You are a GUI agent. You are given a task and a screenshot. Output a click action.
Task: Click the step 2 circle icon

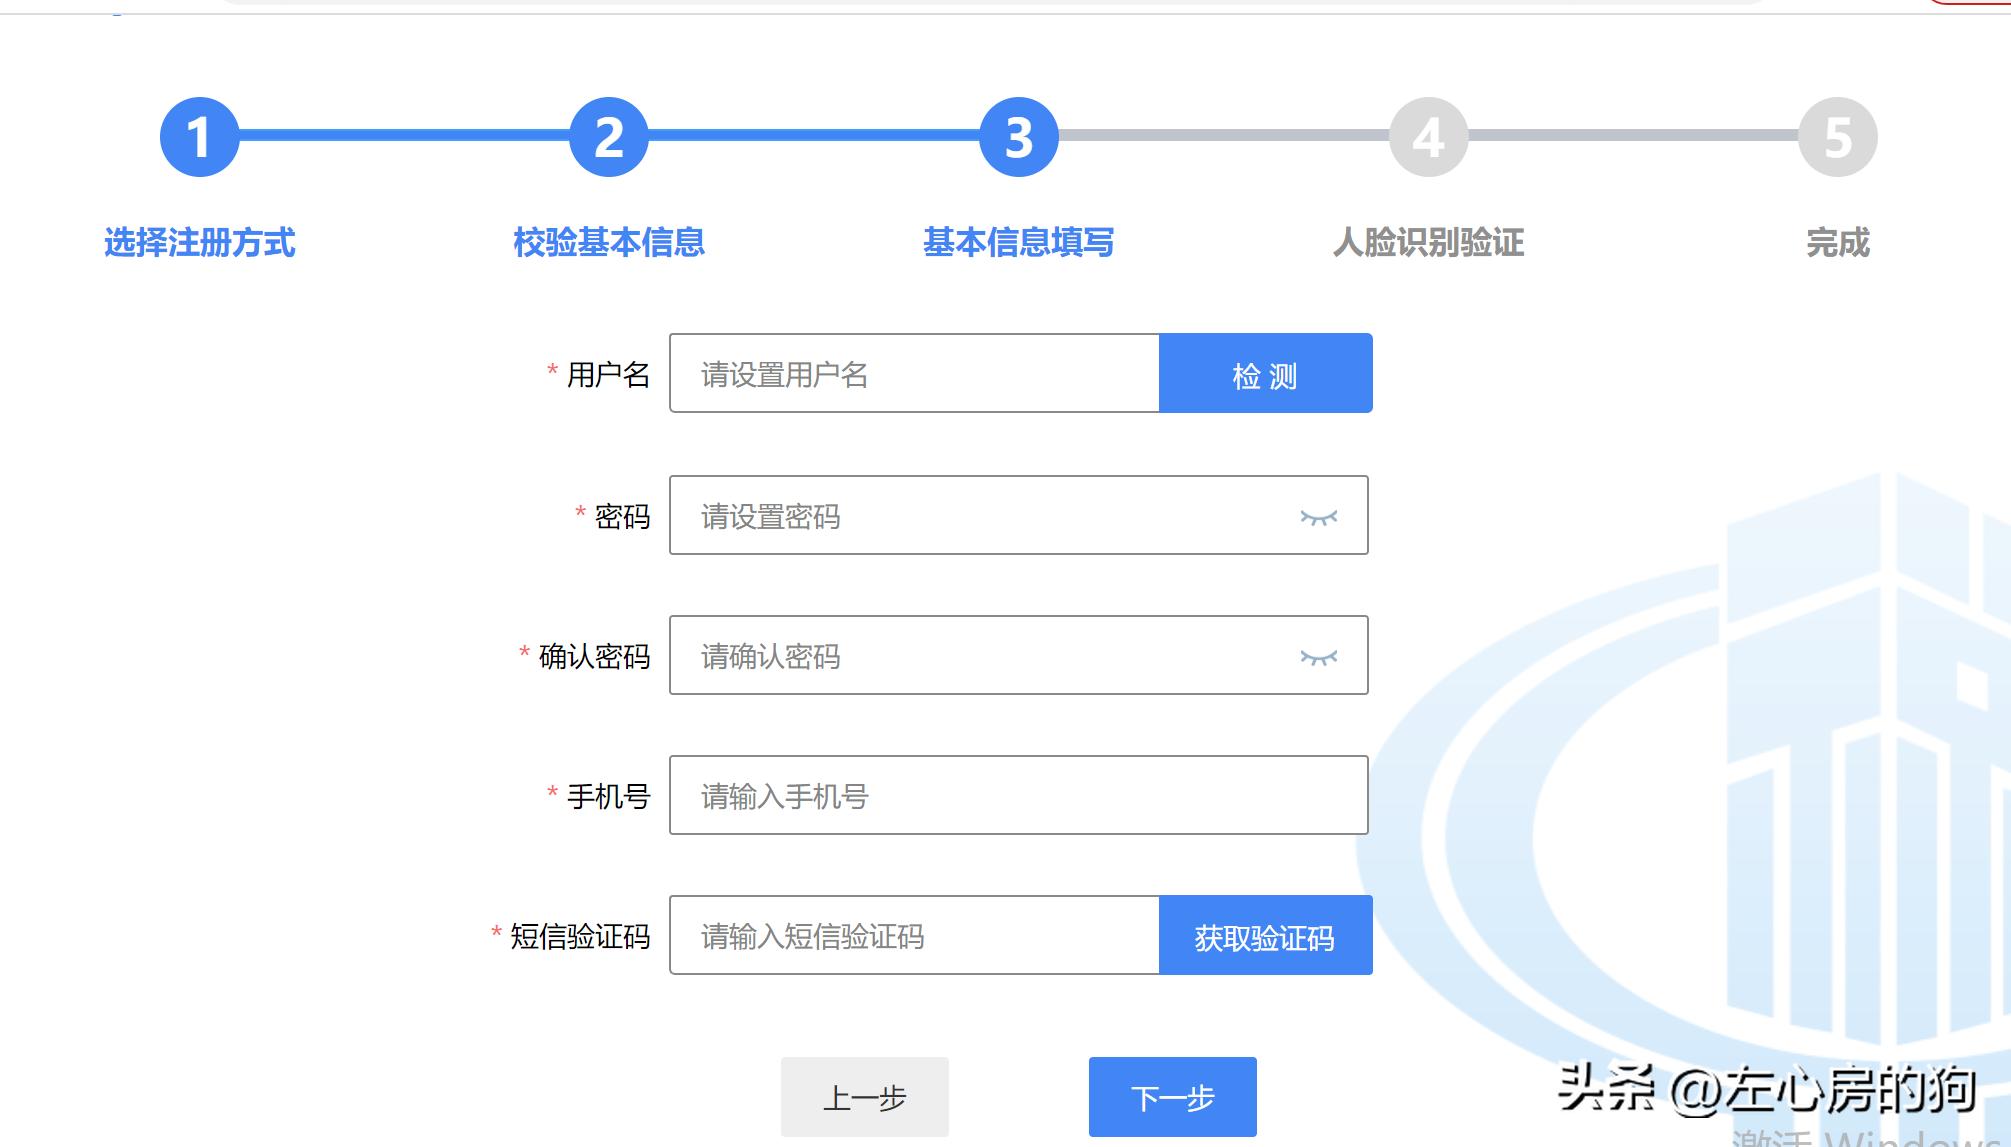(x=608, y=139)
